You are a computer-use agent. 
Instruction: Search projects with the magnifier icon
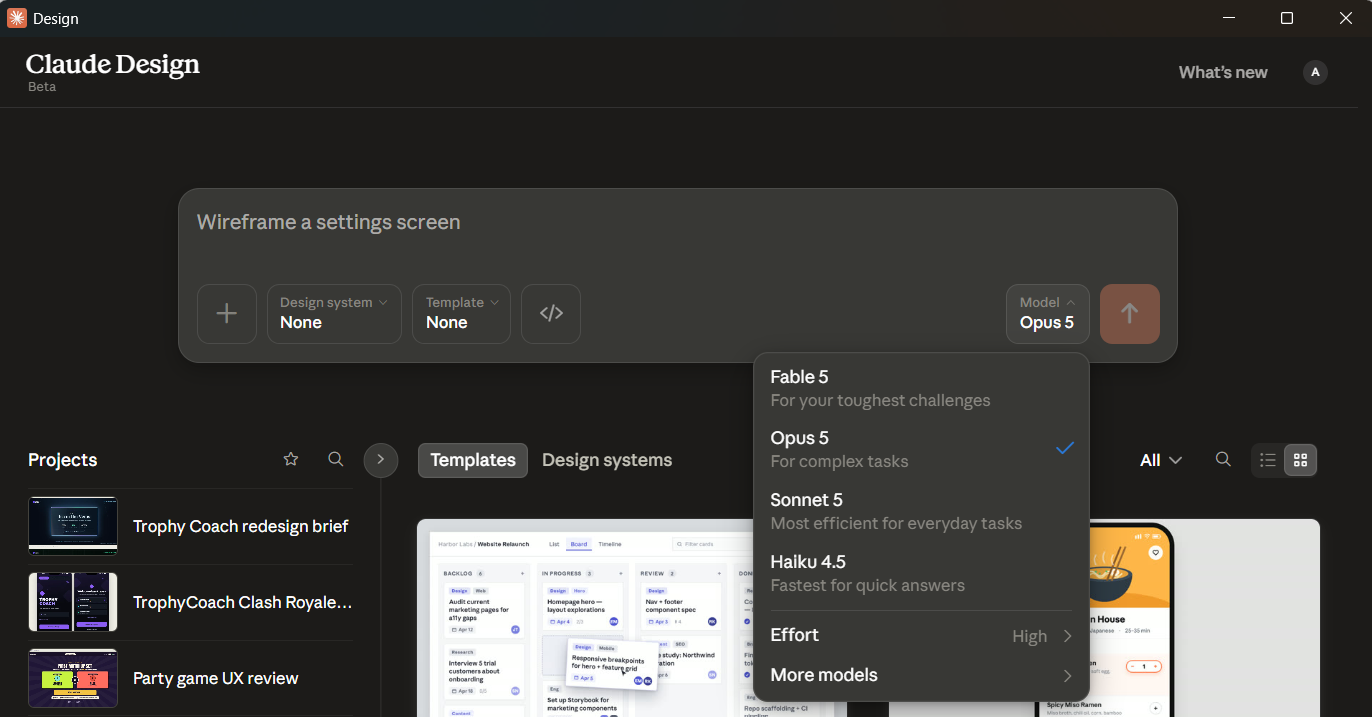(336, 459)
